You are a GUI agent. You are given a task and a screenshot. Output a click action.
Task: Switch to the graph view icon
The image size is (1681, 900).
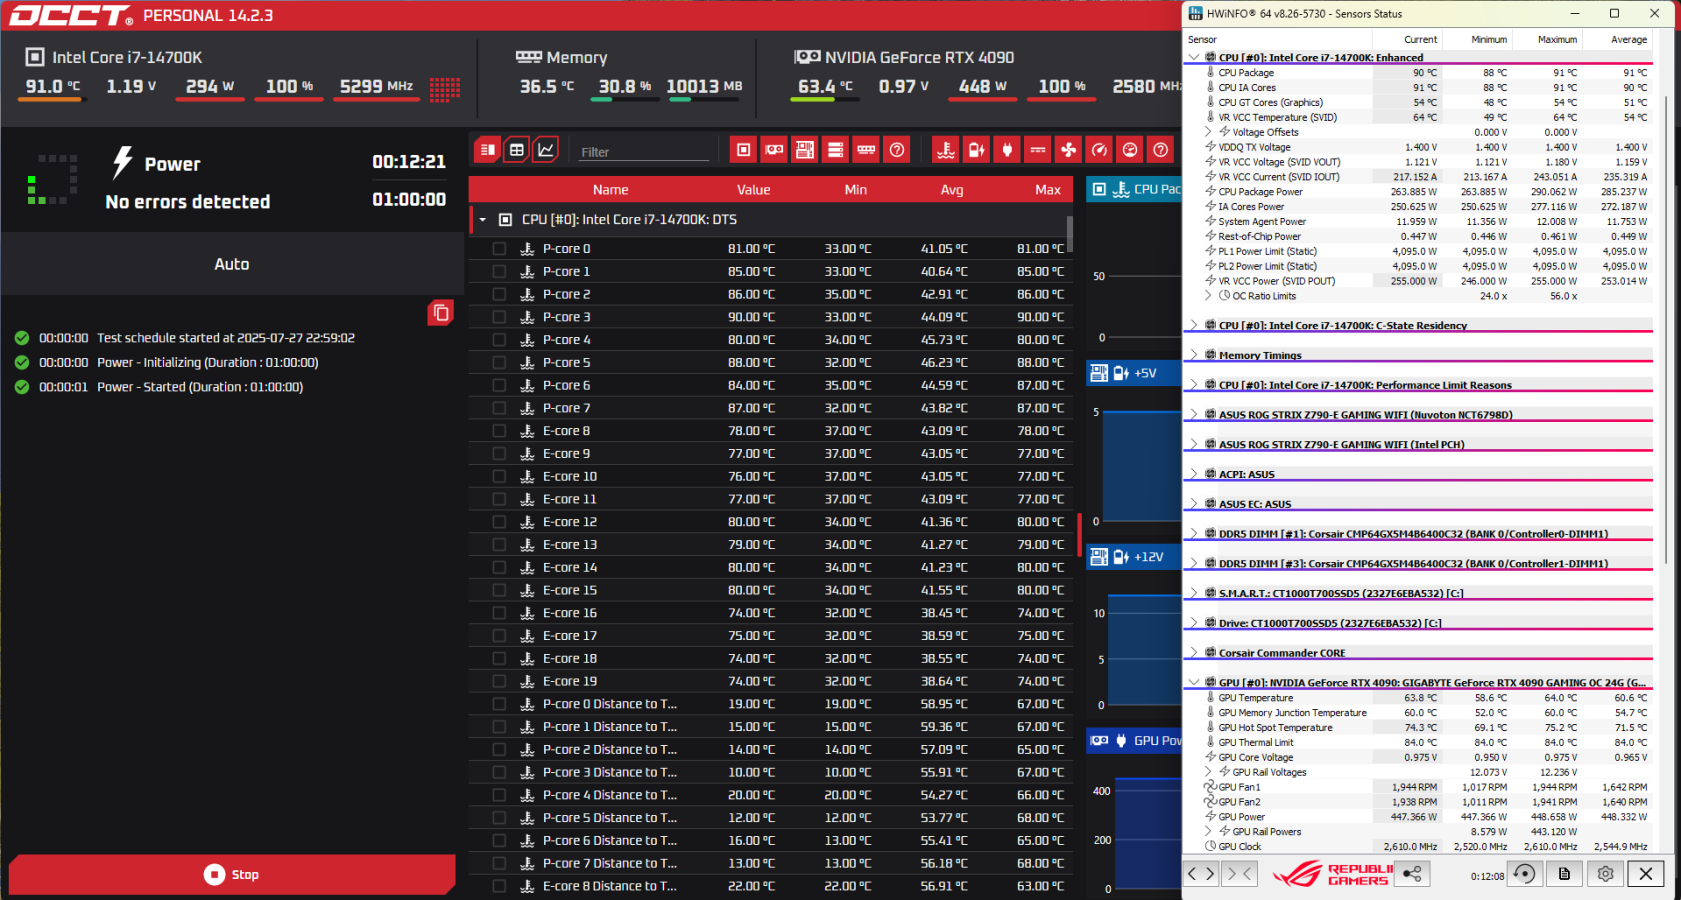[x=546, y=150]
